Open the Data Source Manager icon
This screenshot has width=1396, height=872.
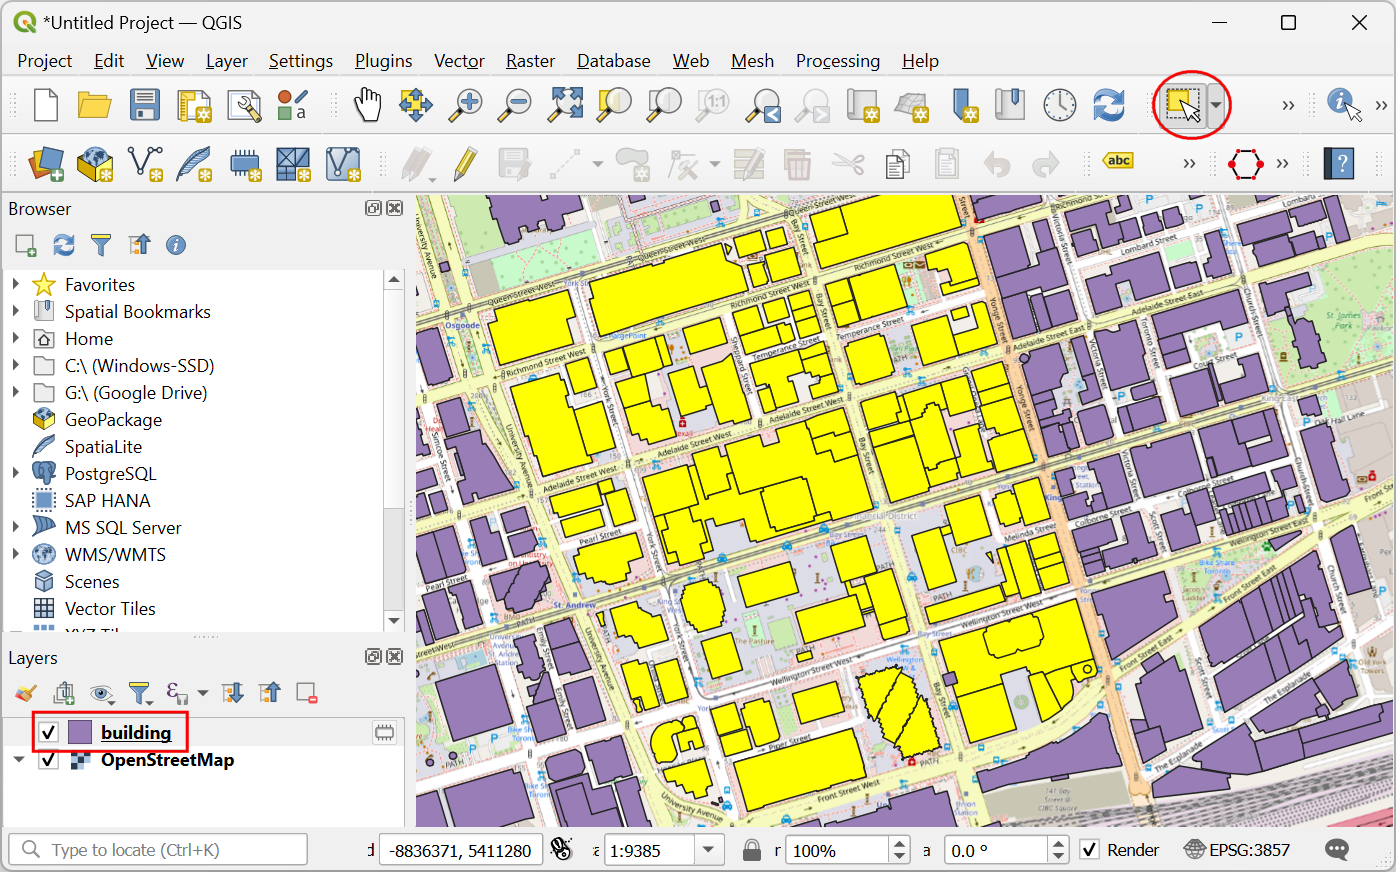pos(46,164)
